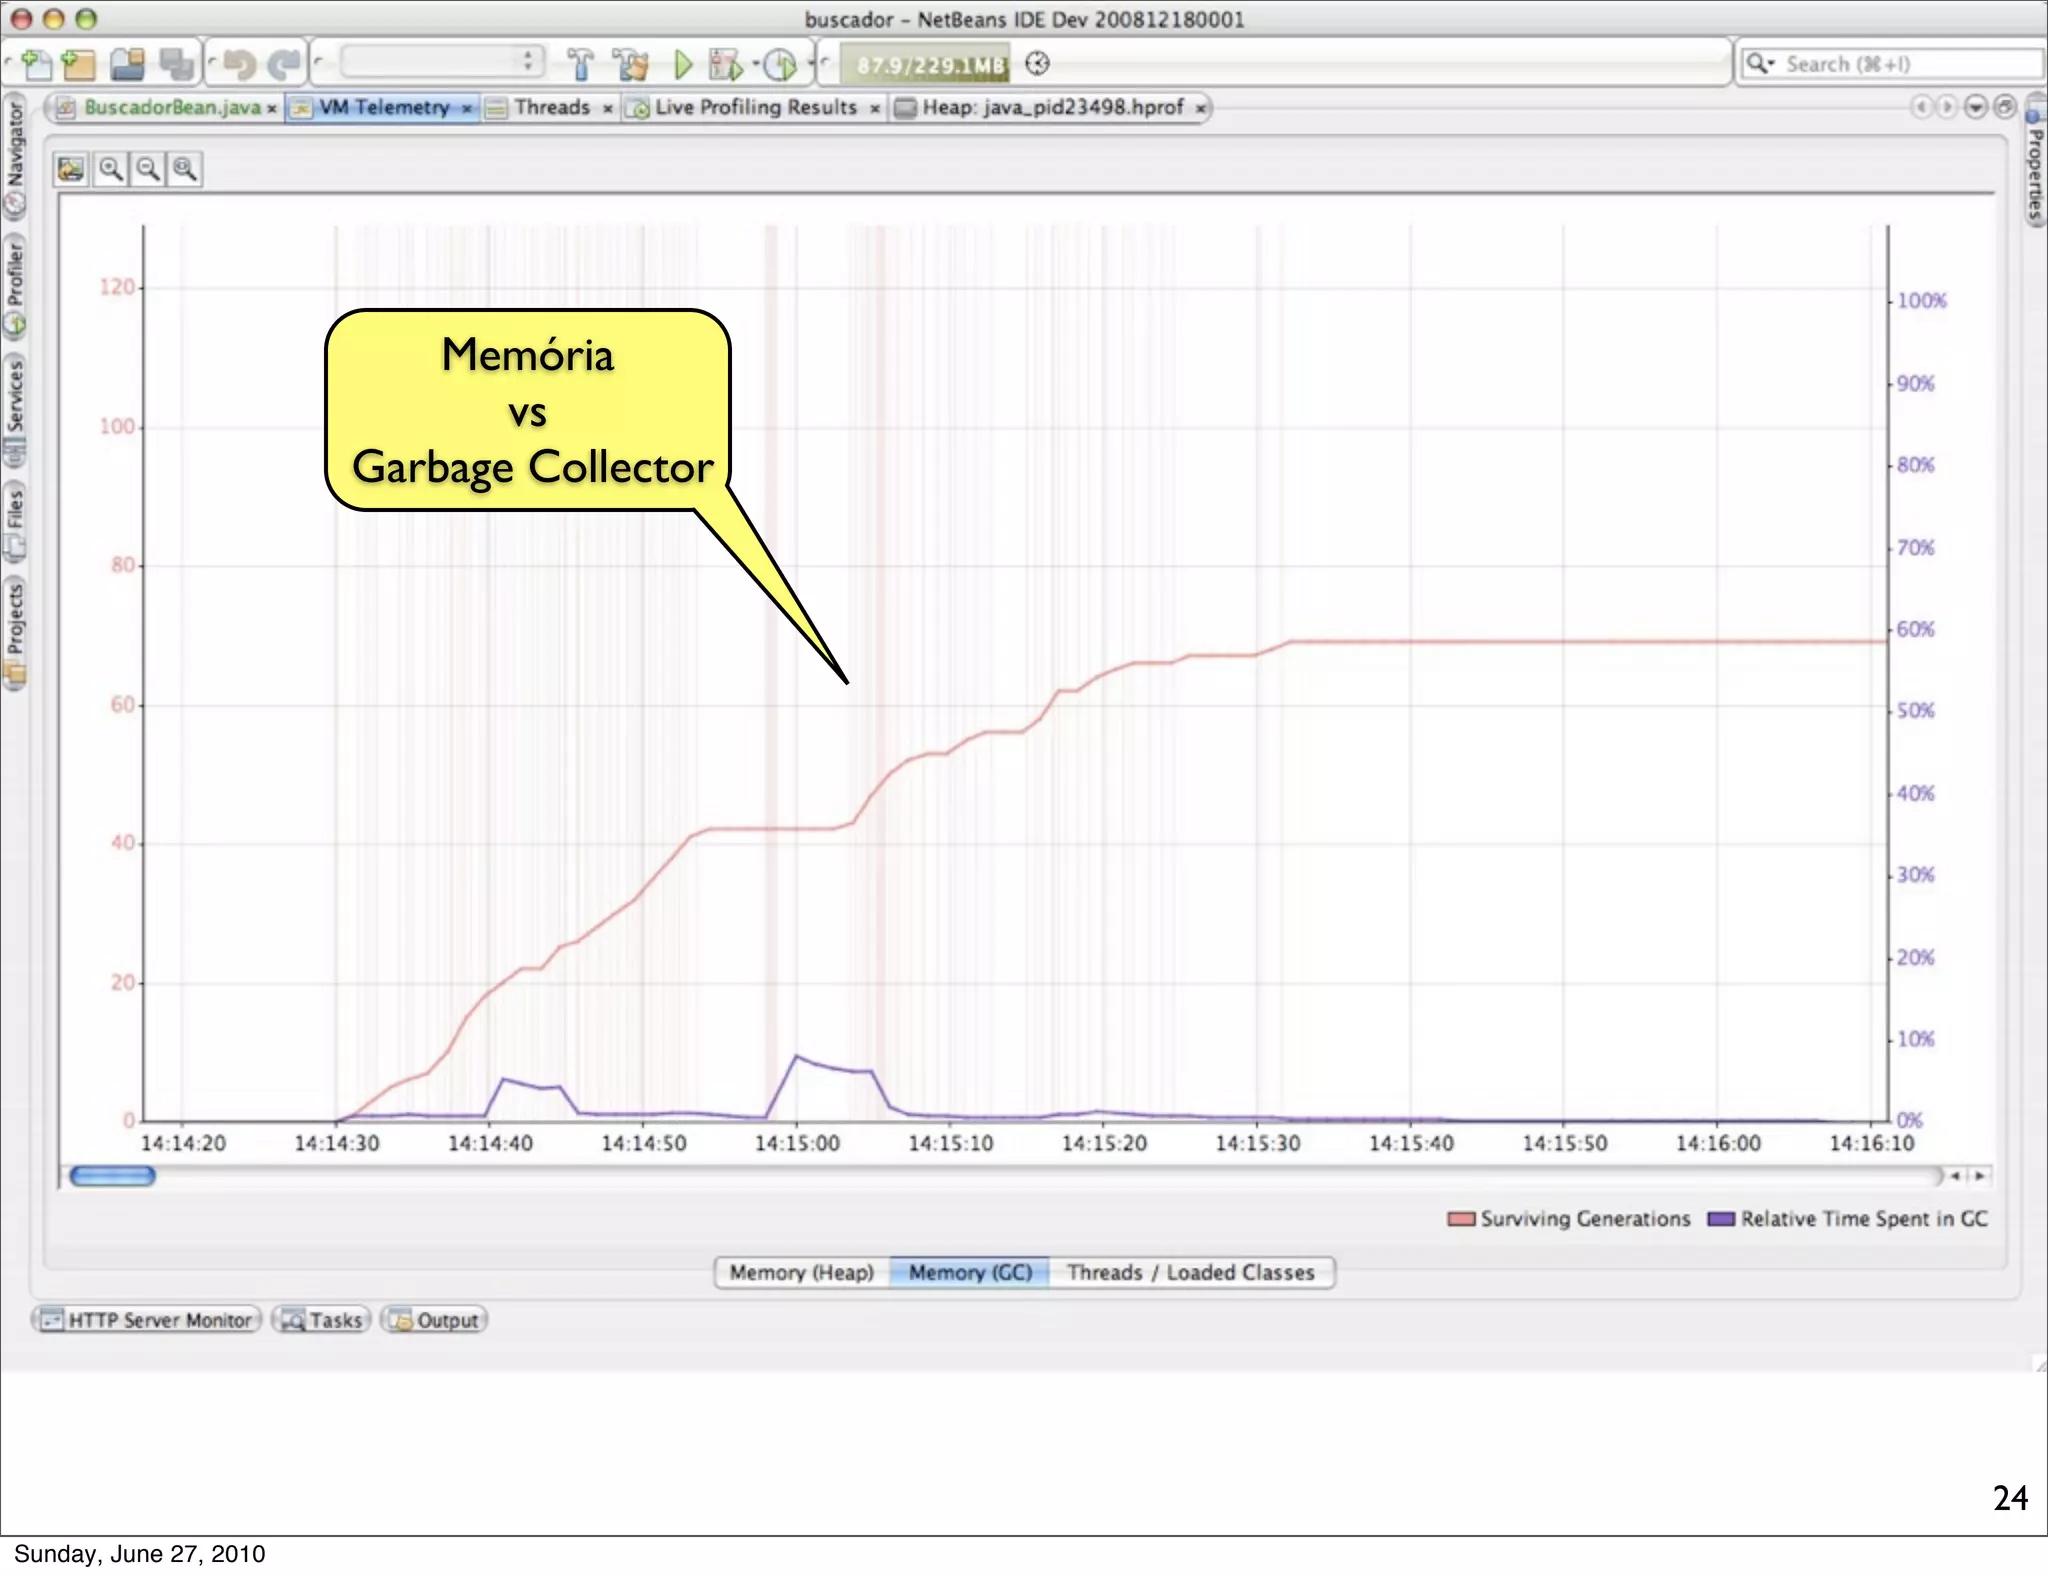Viewport: 2048px width, 1576px height.
Task: Export chart image from telemetry toolbar
Action: tap(71, 169)
